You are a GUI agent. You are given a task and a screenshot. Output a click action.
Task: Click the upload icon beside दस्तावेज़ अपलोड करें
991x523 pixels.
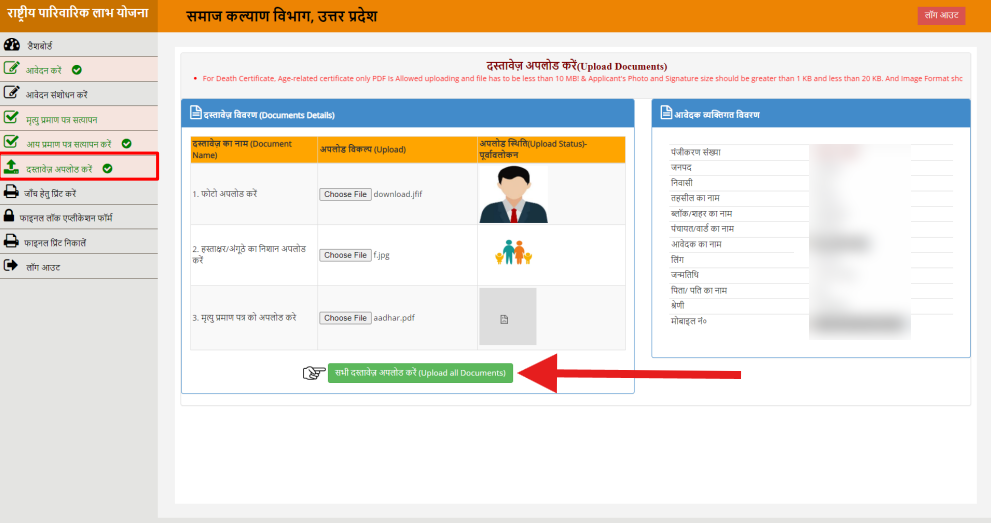(x=11, y=167)
